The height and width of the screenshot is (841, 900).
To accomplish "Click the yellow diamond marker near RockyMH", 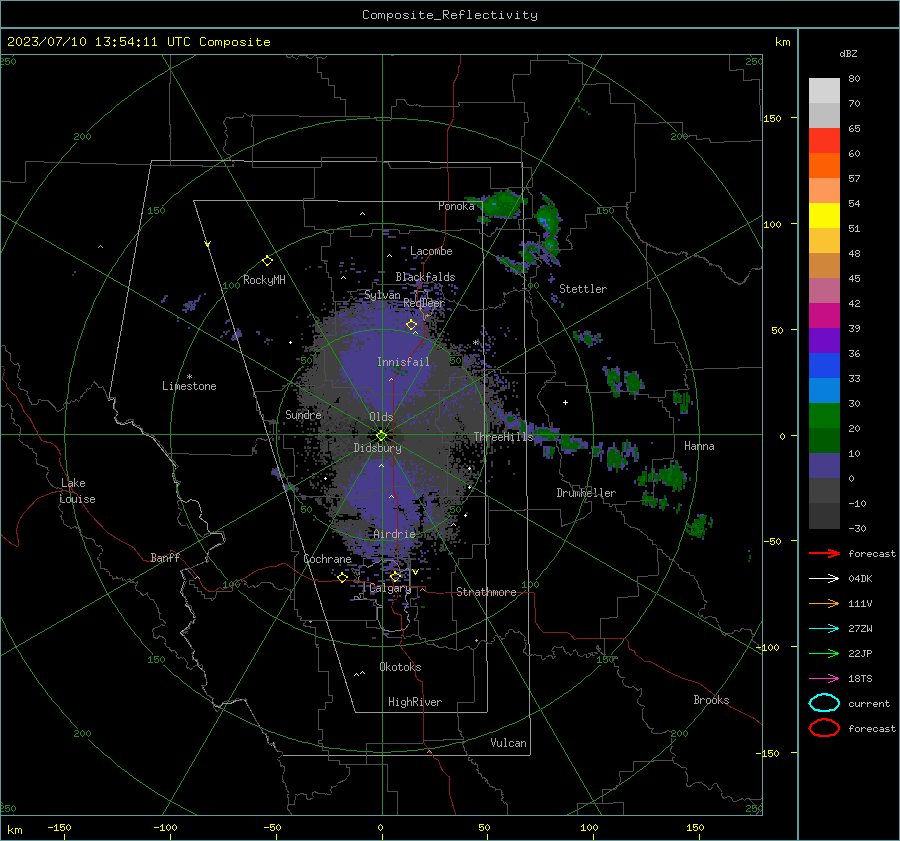I will point(267,261).
